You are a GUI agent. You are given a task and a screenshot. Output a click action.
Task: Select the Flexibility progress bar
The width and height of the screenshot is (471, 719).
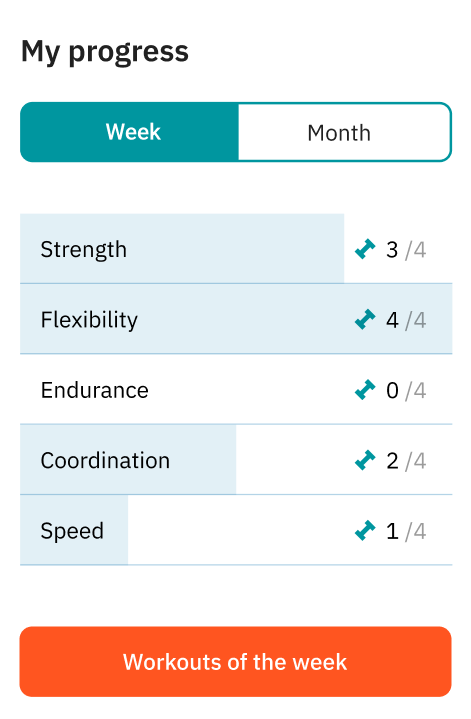(x=236, y=319)
